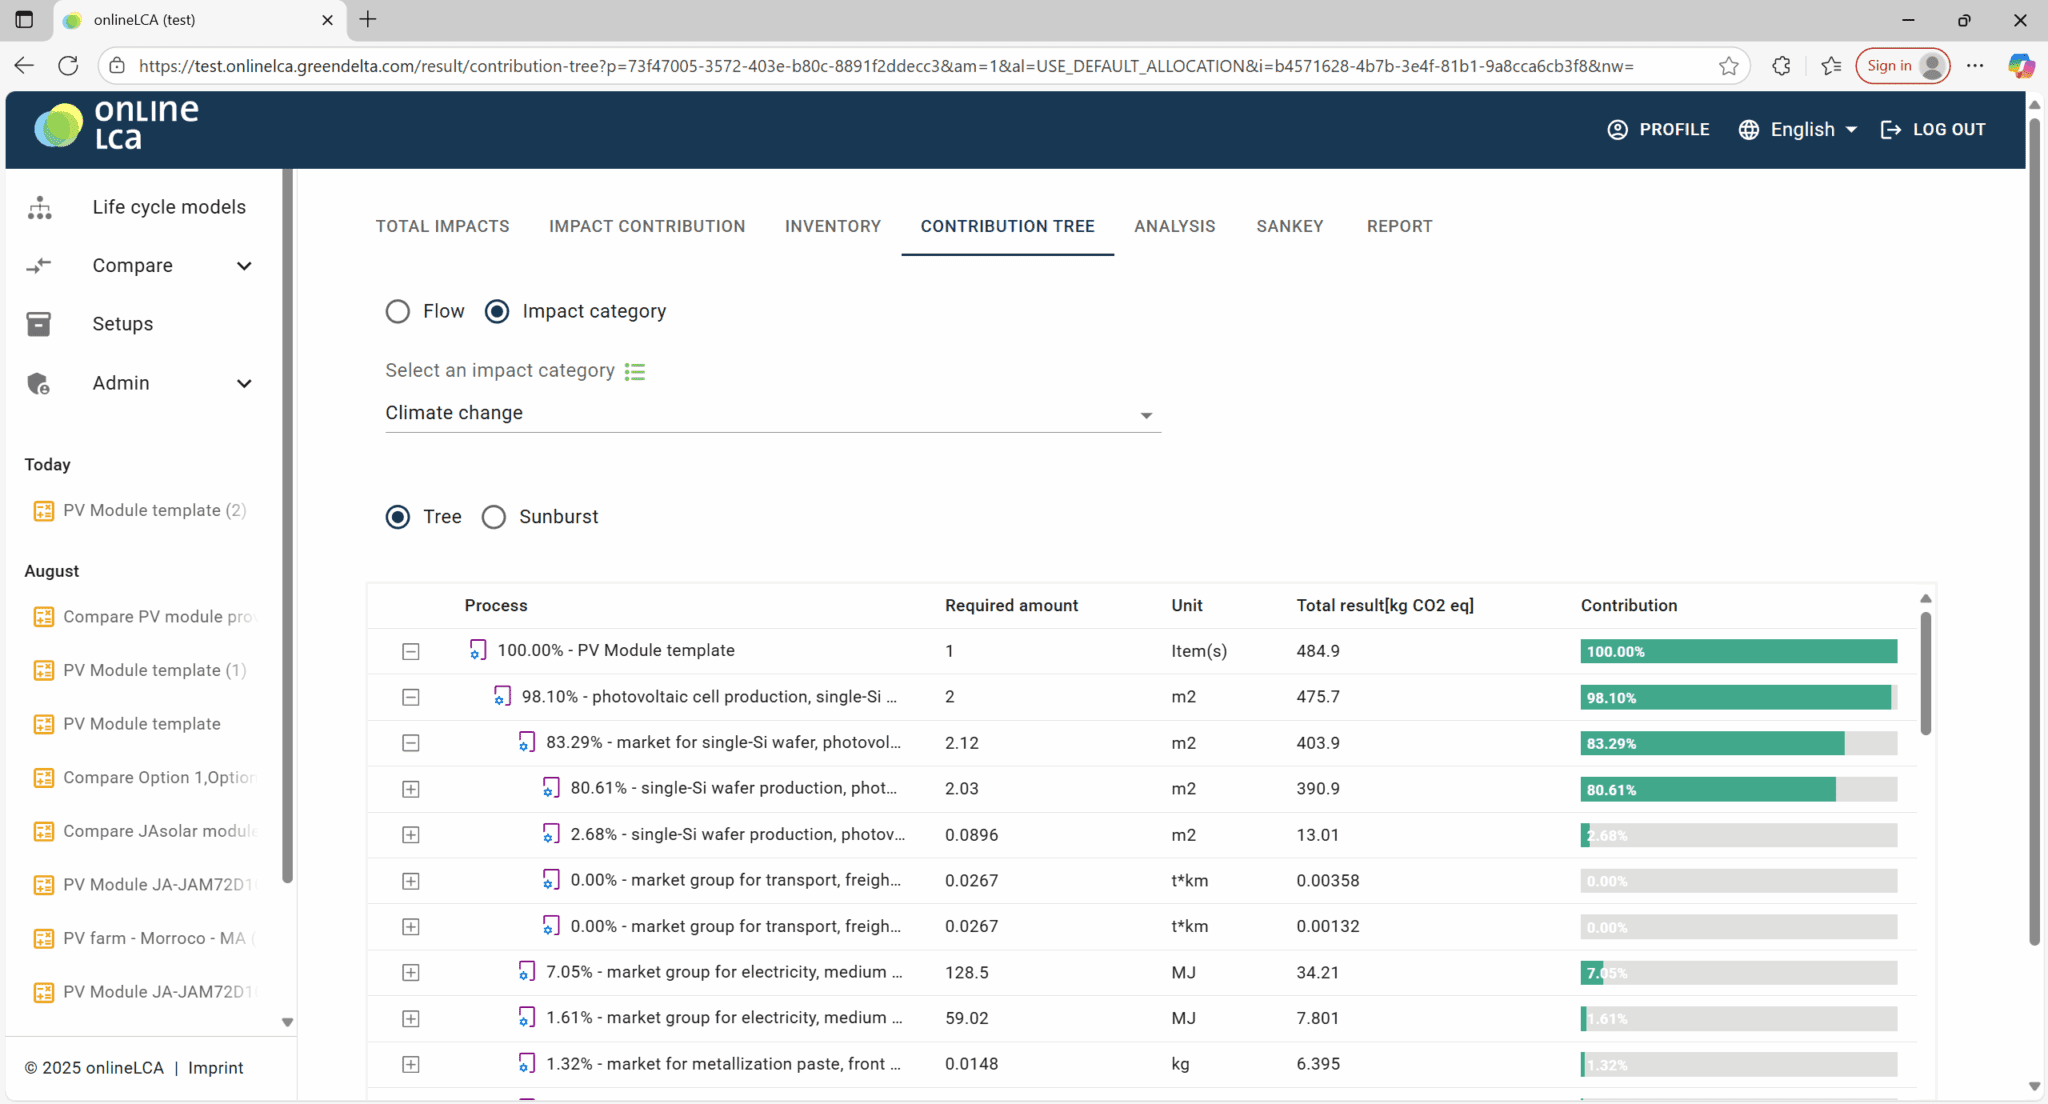
Task: Switch to the Sankey tab
Action: 1289,226
